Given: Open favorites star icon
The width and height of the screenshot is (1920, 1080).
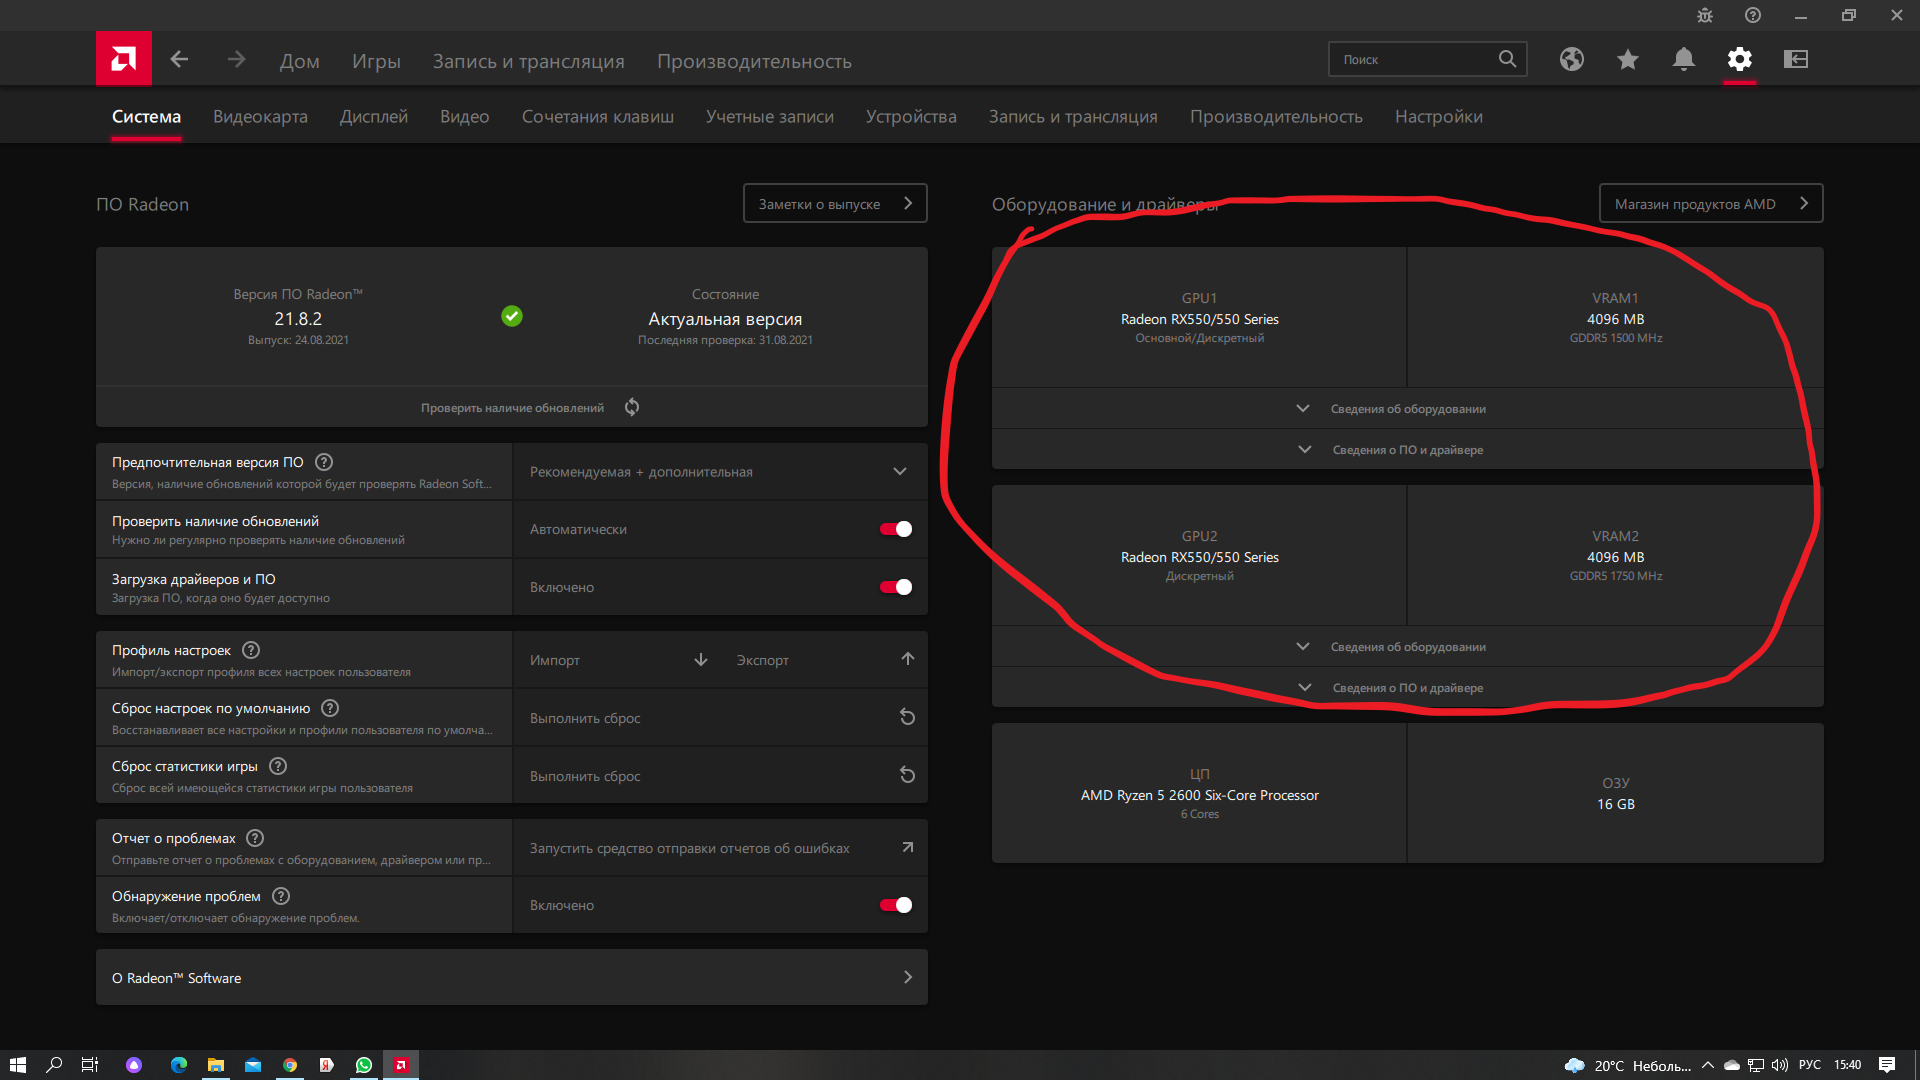Looking at the screenshot, I should tap(1628, 60).
